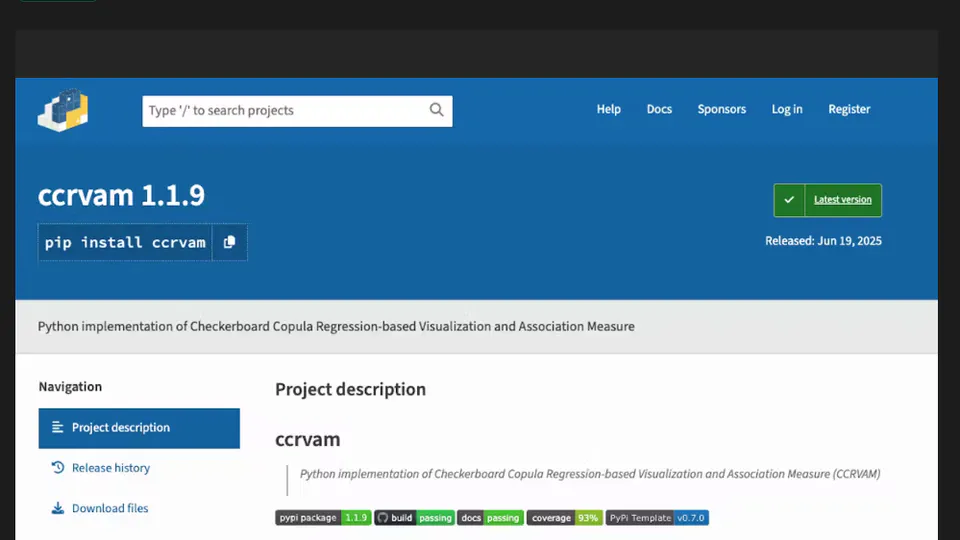Click the Log in link

click(x=786, y=109)
